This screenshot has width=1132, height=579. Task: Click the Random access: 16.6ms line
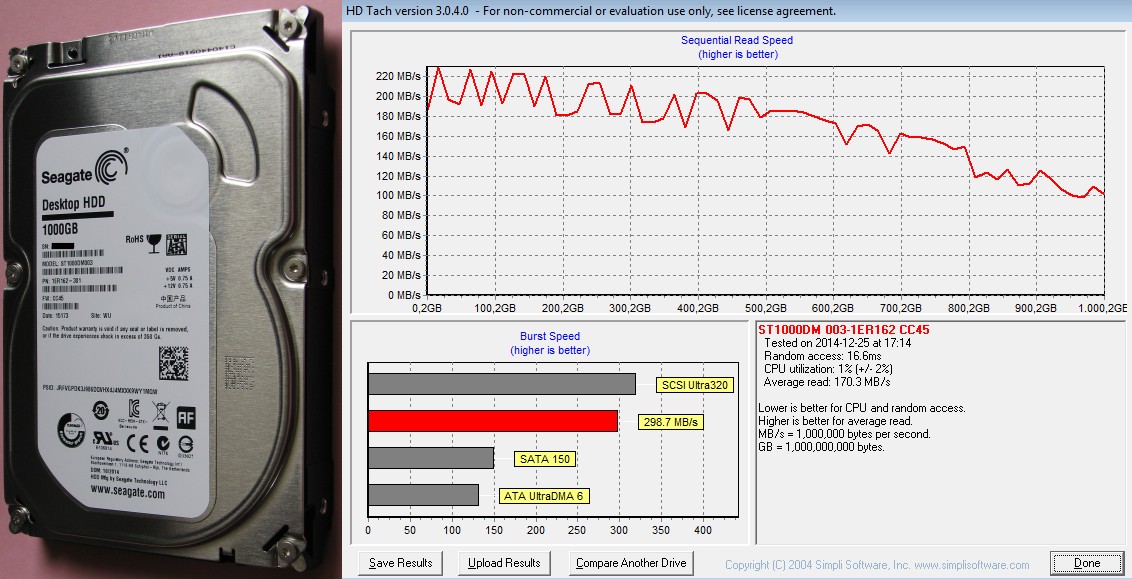(x=822, y=356)
